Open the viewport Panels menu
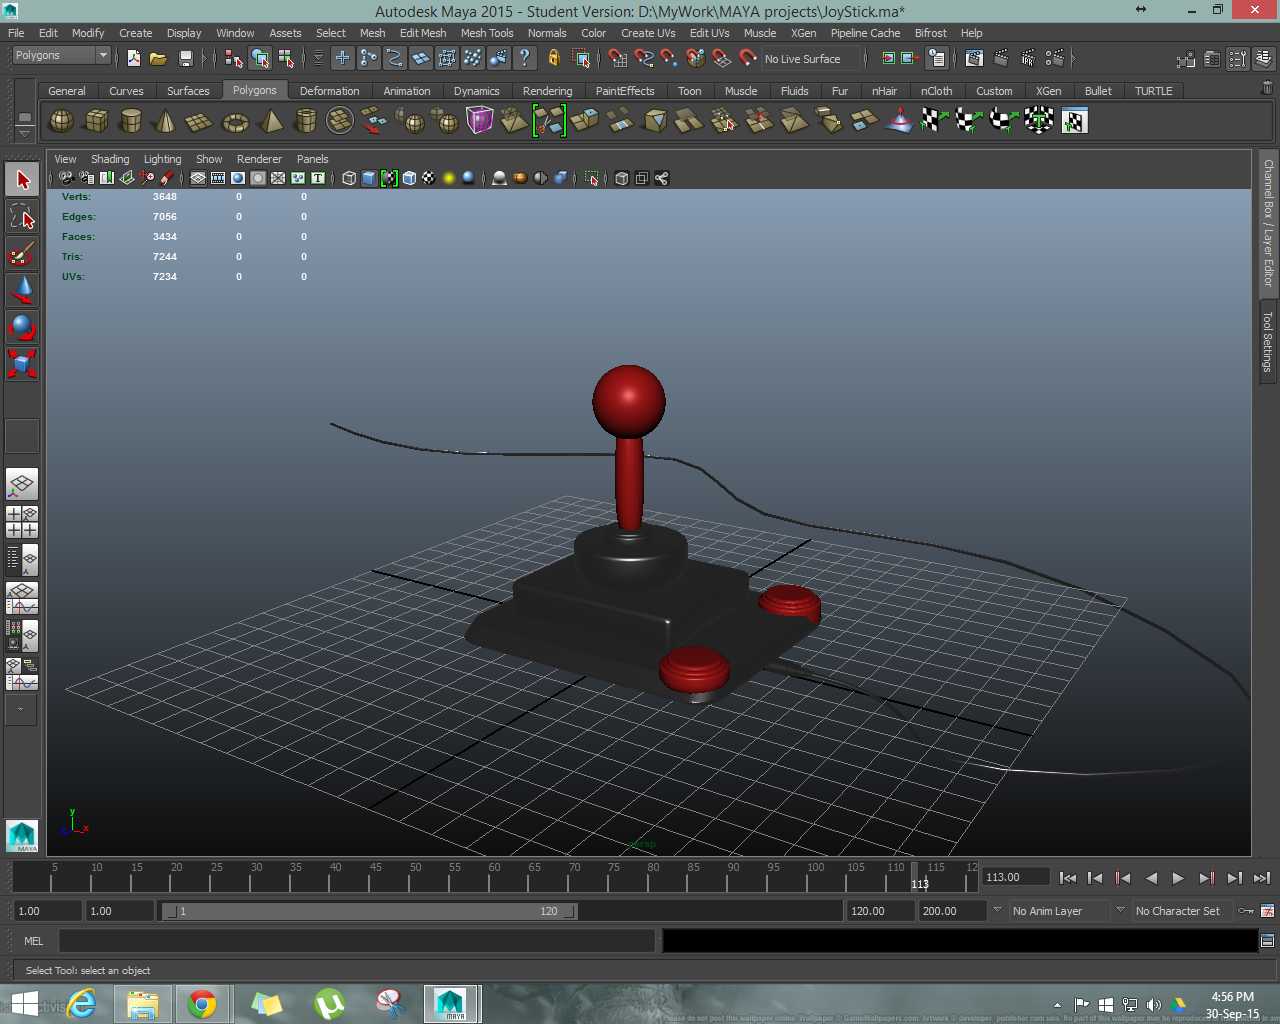The height and width of the screenshot is (1024, 1280). tap(312, 159)
